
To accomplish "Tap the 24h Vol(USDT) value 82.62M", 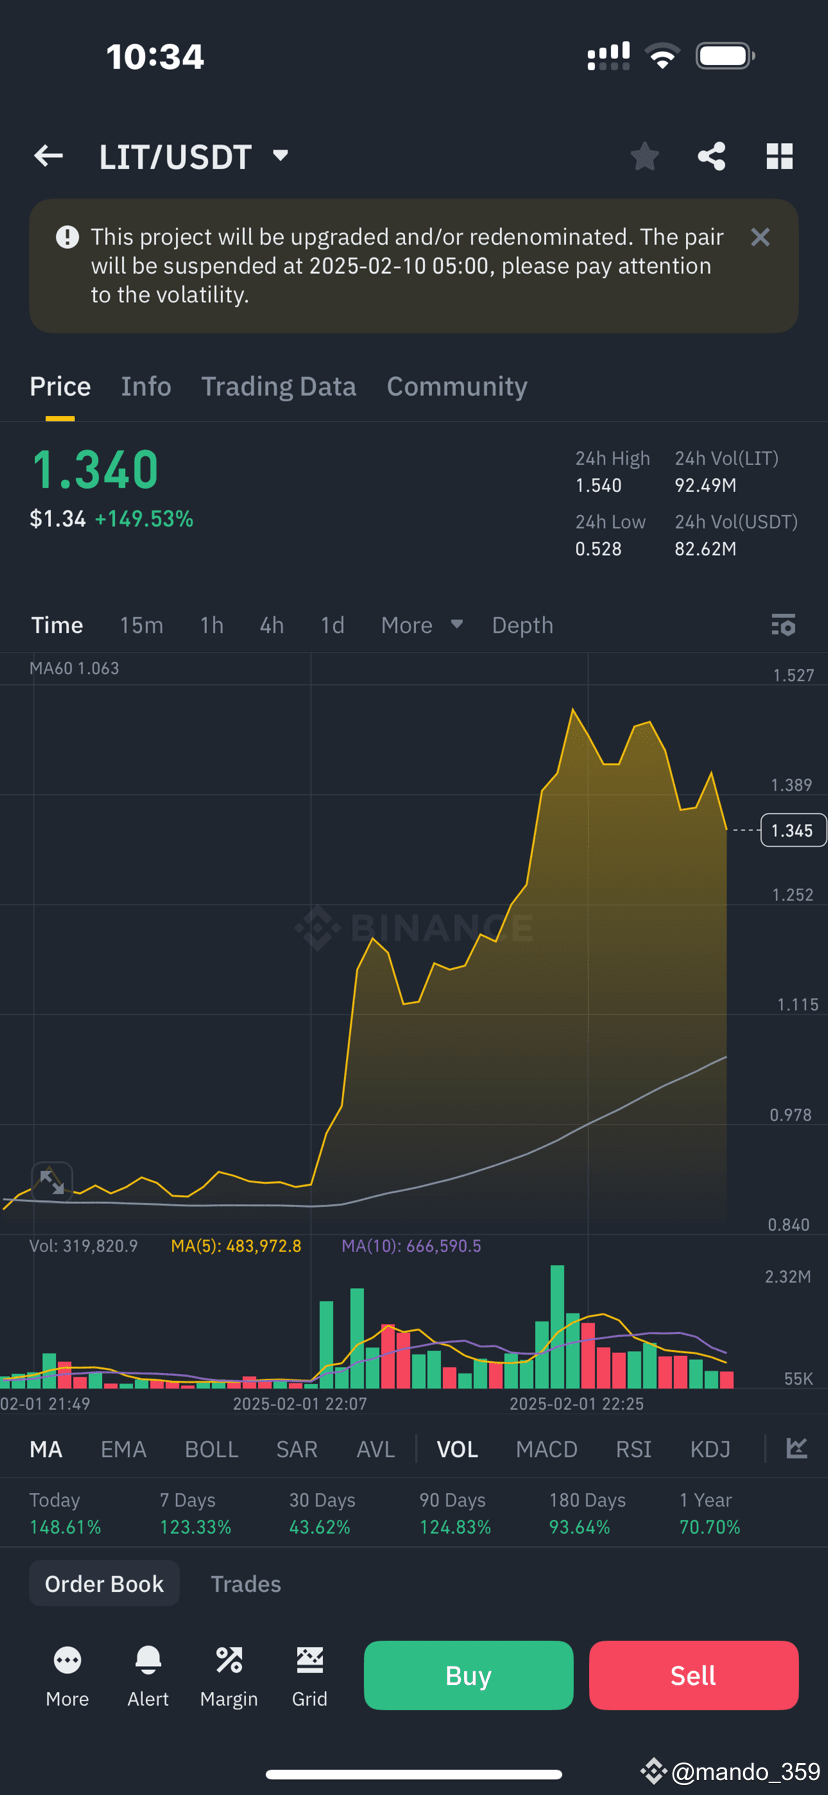I will pyautogui.click(x=705, y=549).
